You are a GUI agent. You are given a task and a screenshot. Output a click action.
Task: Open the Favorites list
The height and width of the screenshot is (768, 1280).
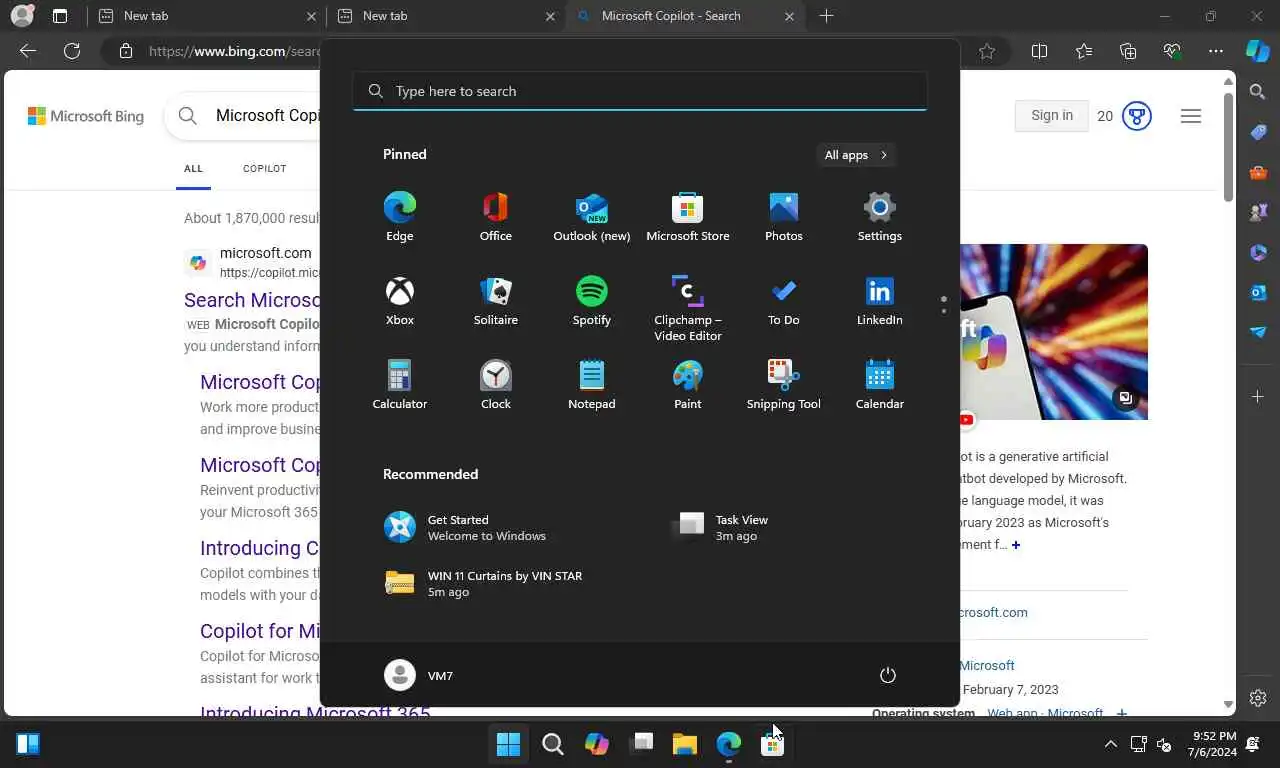pos(1084,51)
